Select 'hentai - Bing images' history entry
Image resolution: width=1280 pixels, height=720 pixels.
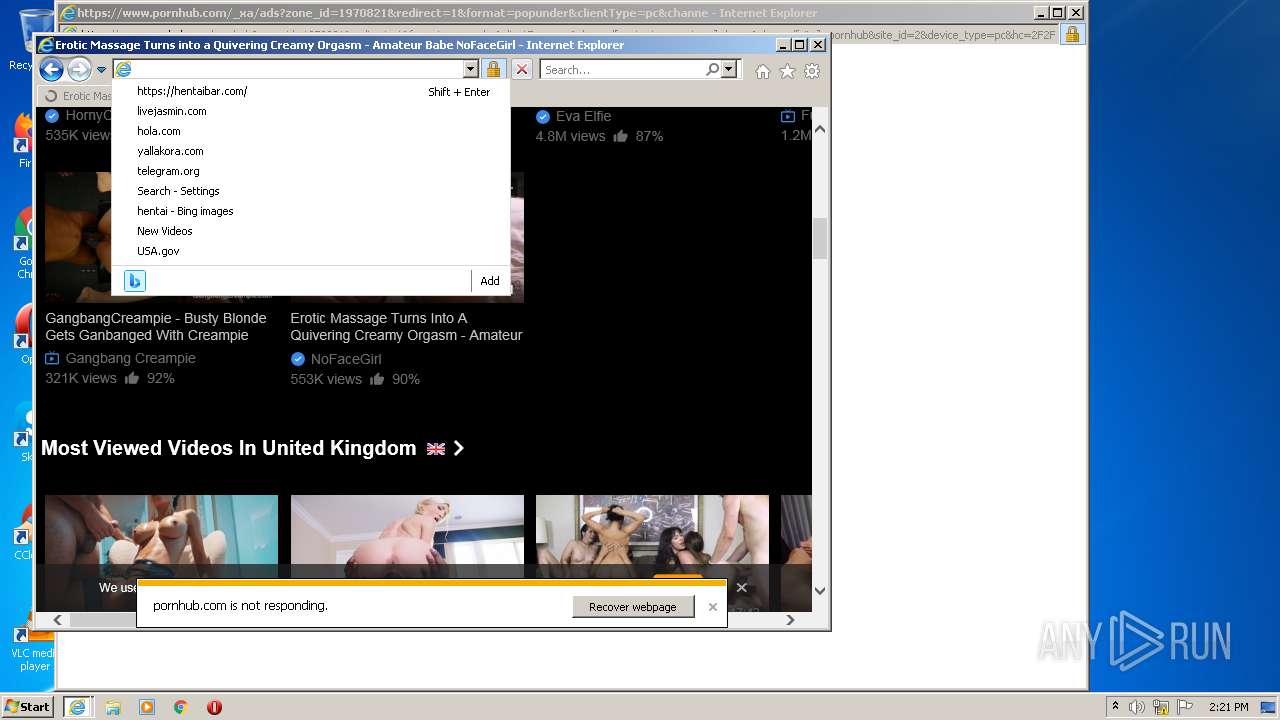tap(185, 211)
